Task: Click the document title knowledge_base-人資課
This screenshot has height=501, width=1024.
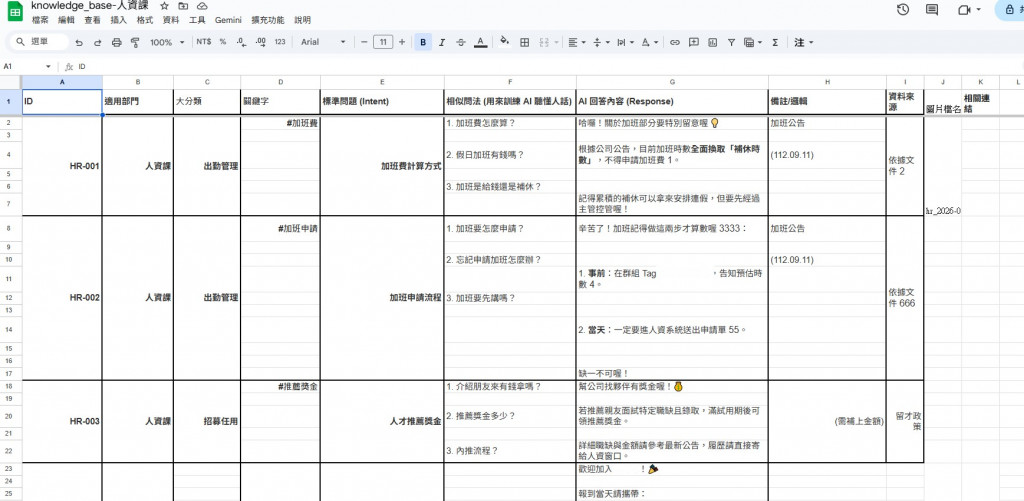Action: pyautogui.click(x=90, y=6)
